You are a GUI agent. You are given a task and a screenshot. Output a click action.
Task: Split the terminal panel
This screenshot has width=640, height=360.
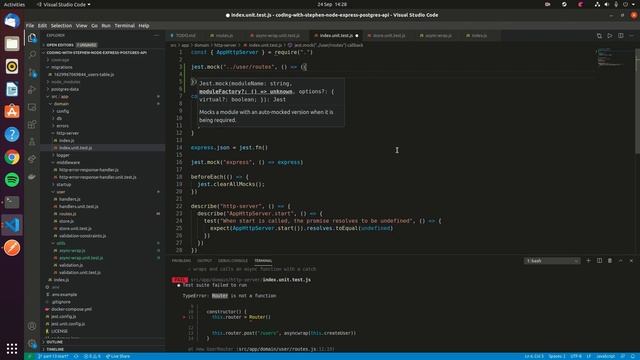599,260
